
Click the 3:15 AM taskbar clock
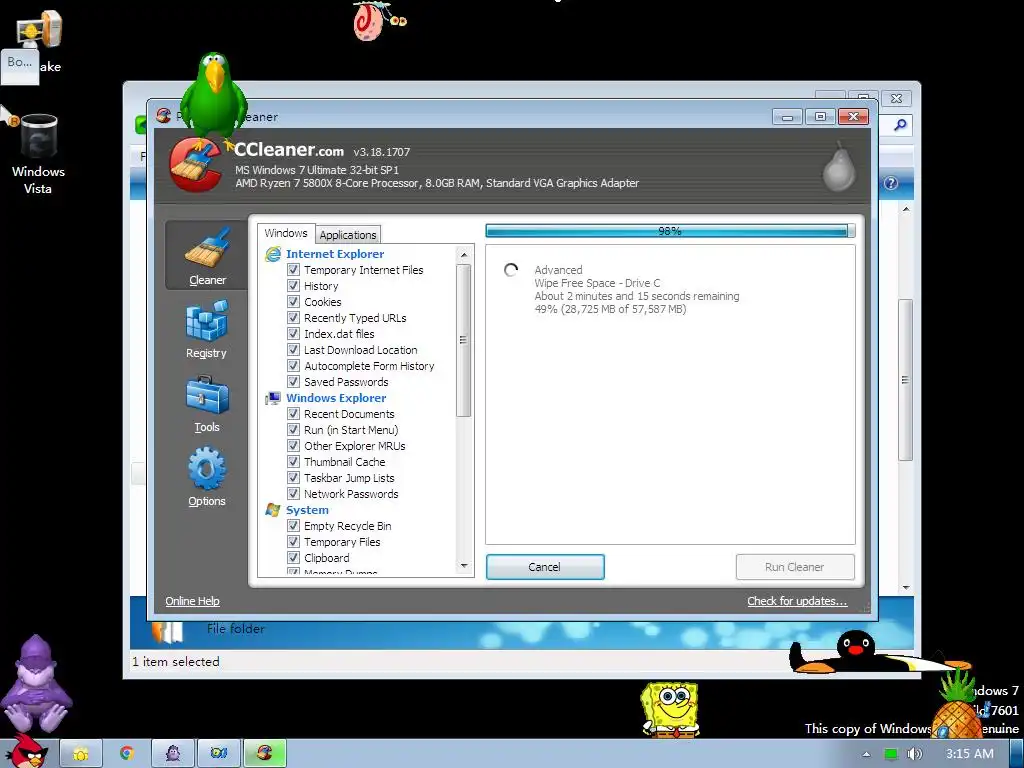click(969, 754)
